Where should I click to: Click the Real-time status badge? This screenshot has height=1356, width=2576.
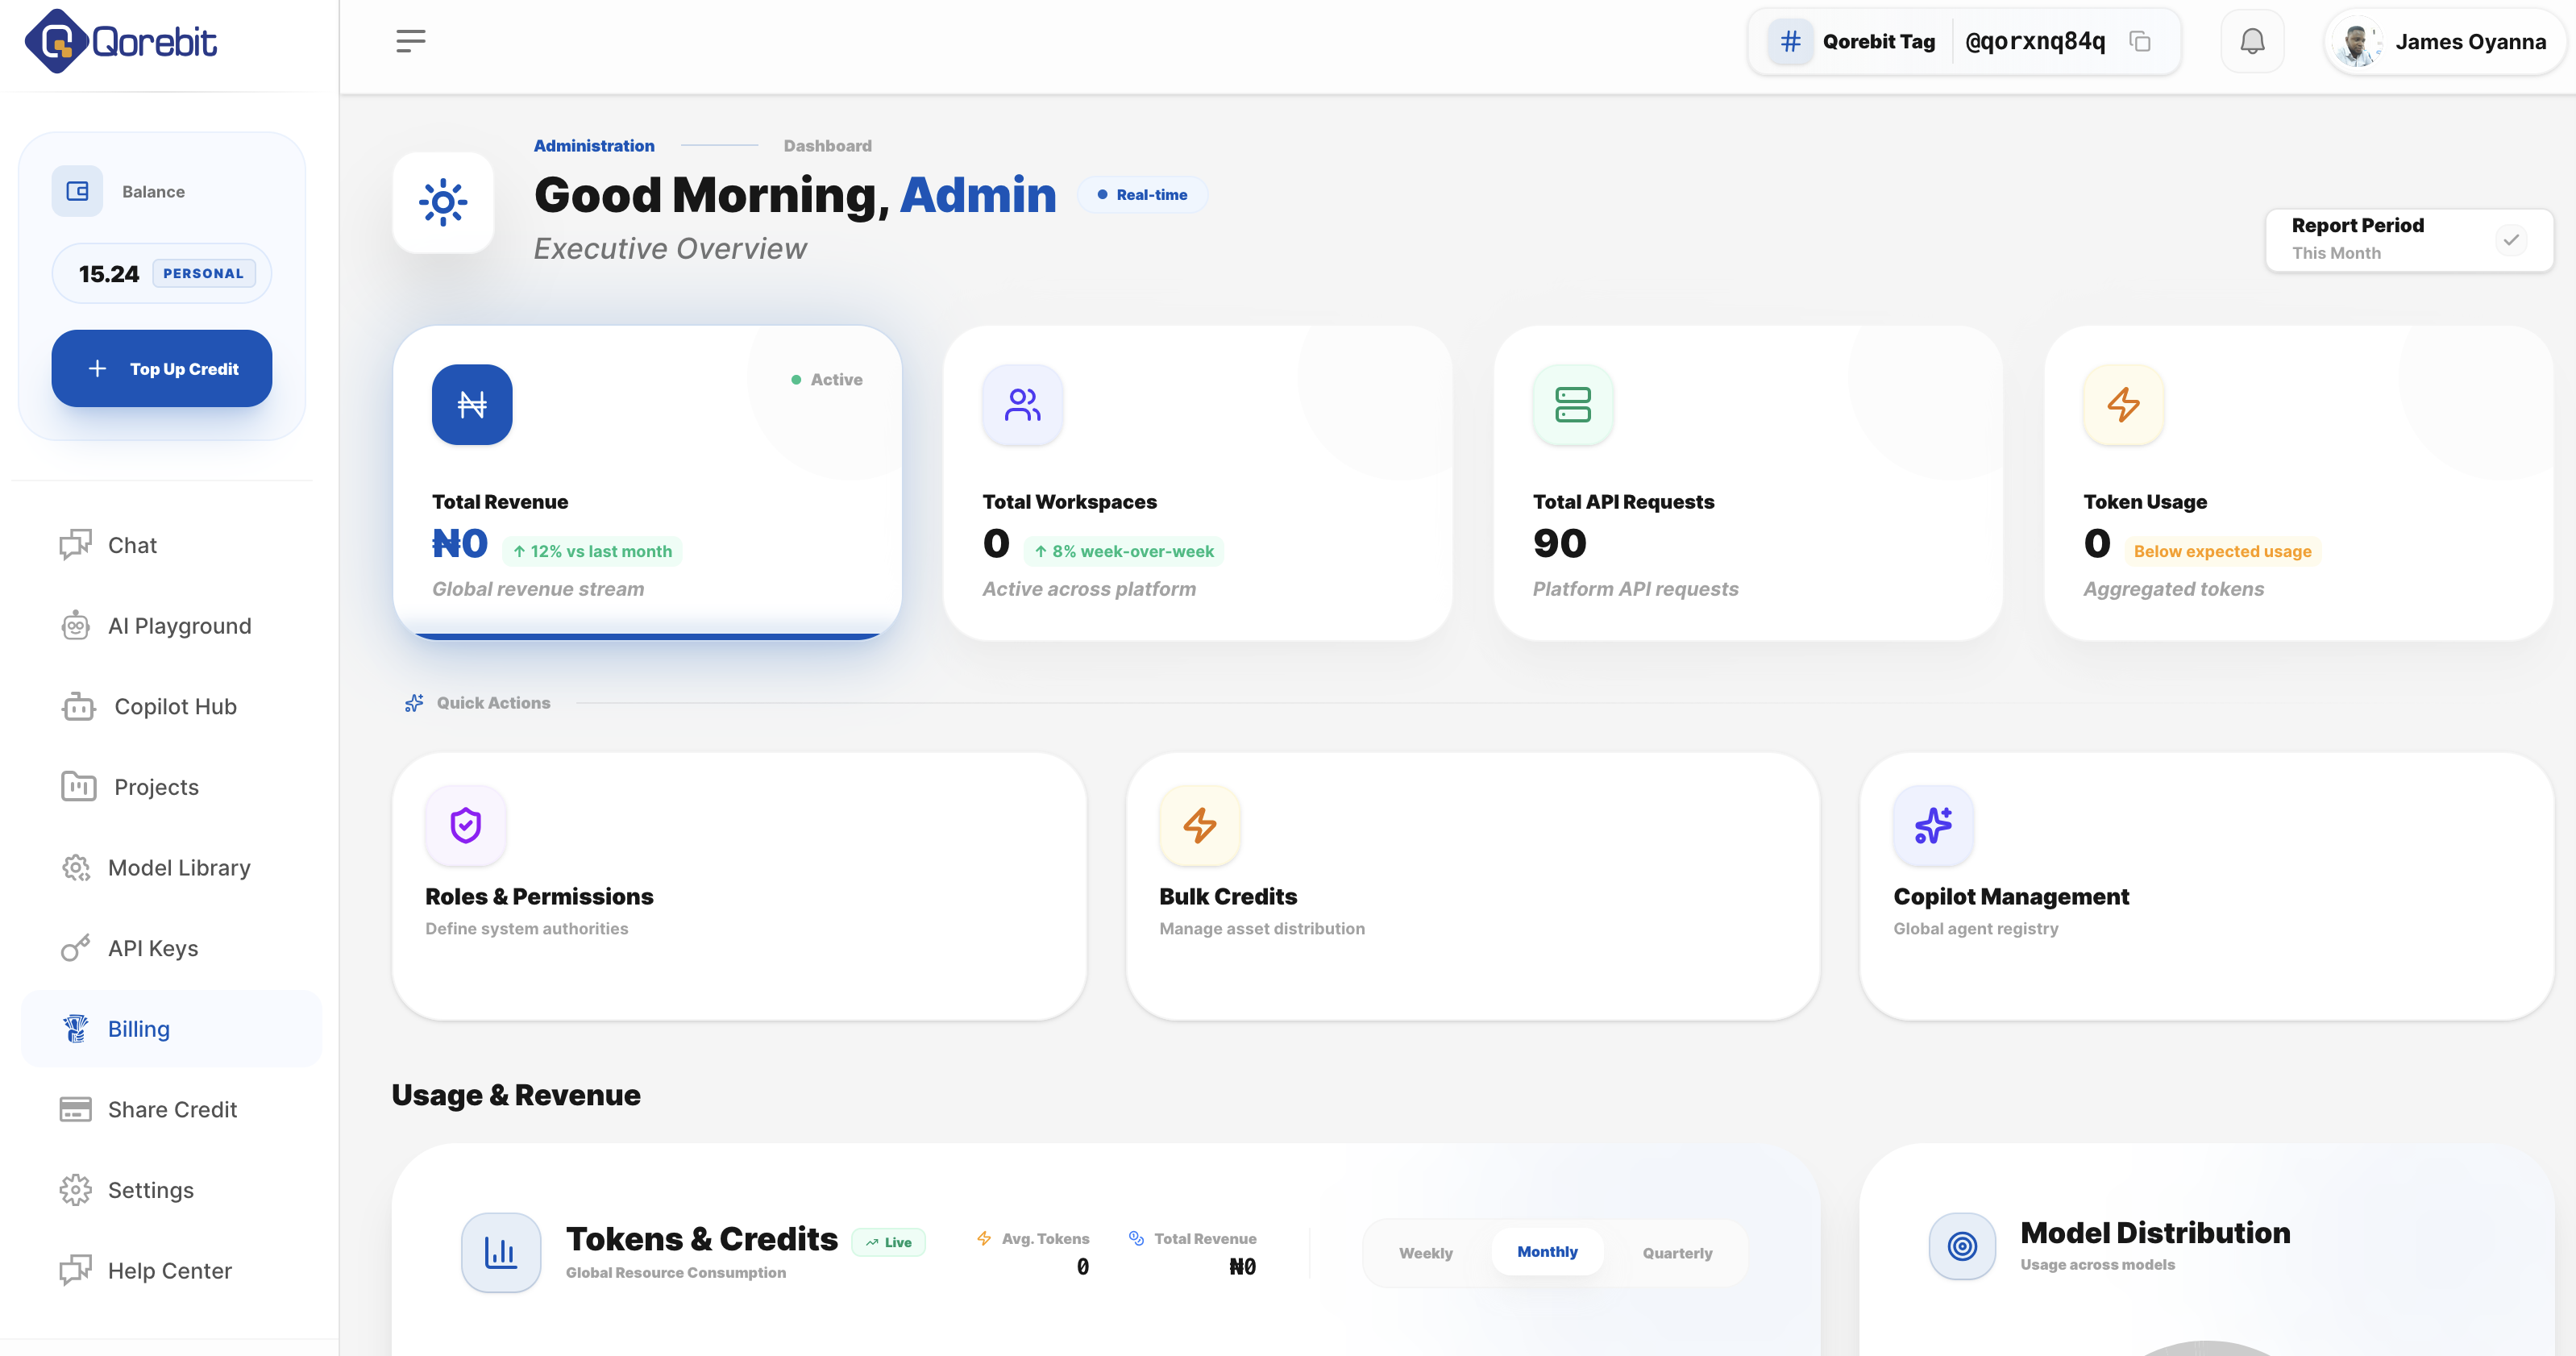point(1142,195)
